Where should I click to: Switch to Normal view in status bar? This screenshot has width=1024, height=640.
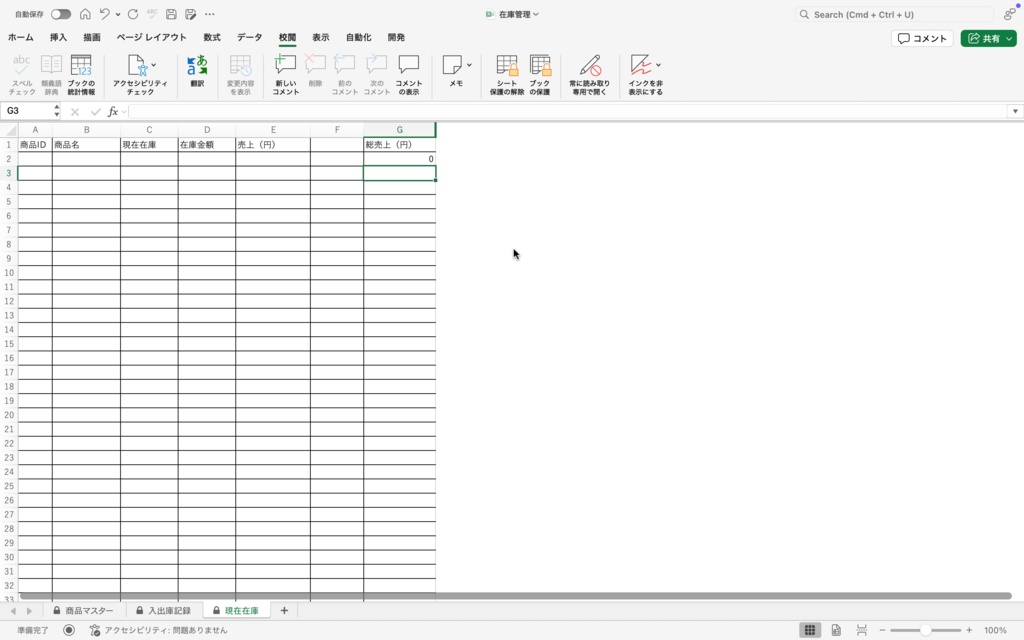(x=810, y=630)
